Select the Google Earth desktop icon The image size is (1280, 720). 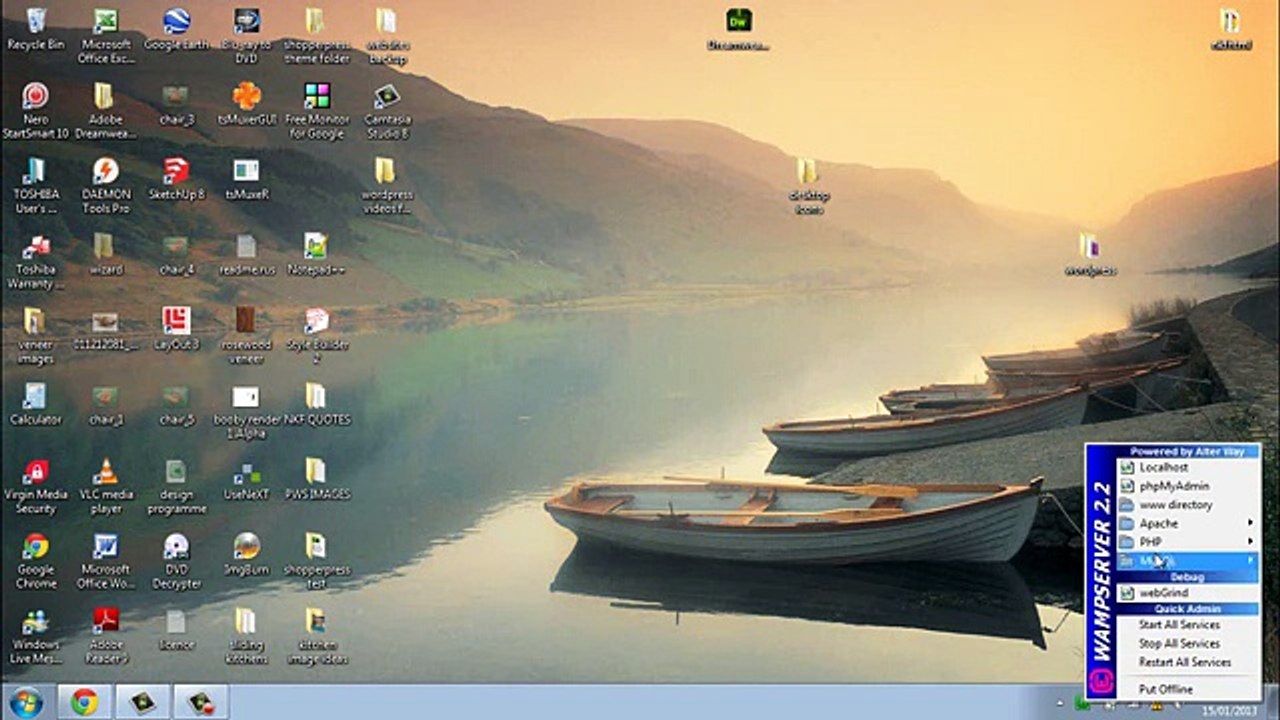point(176,30)
